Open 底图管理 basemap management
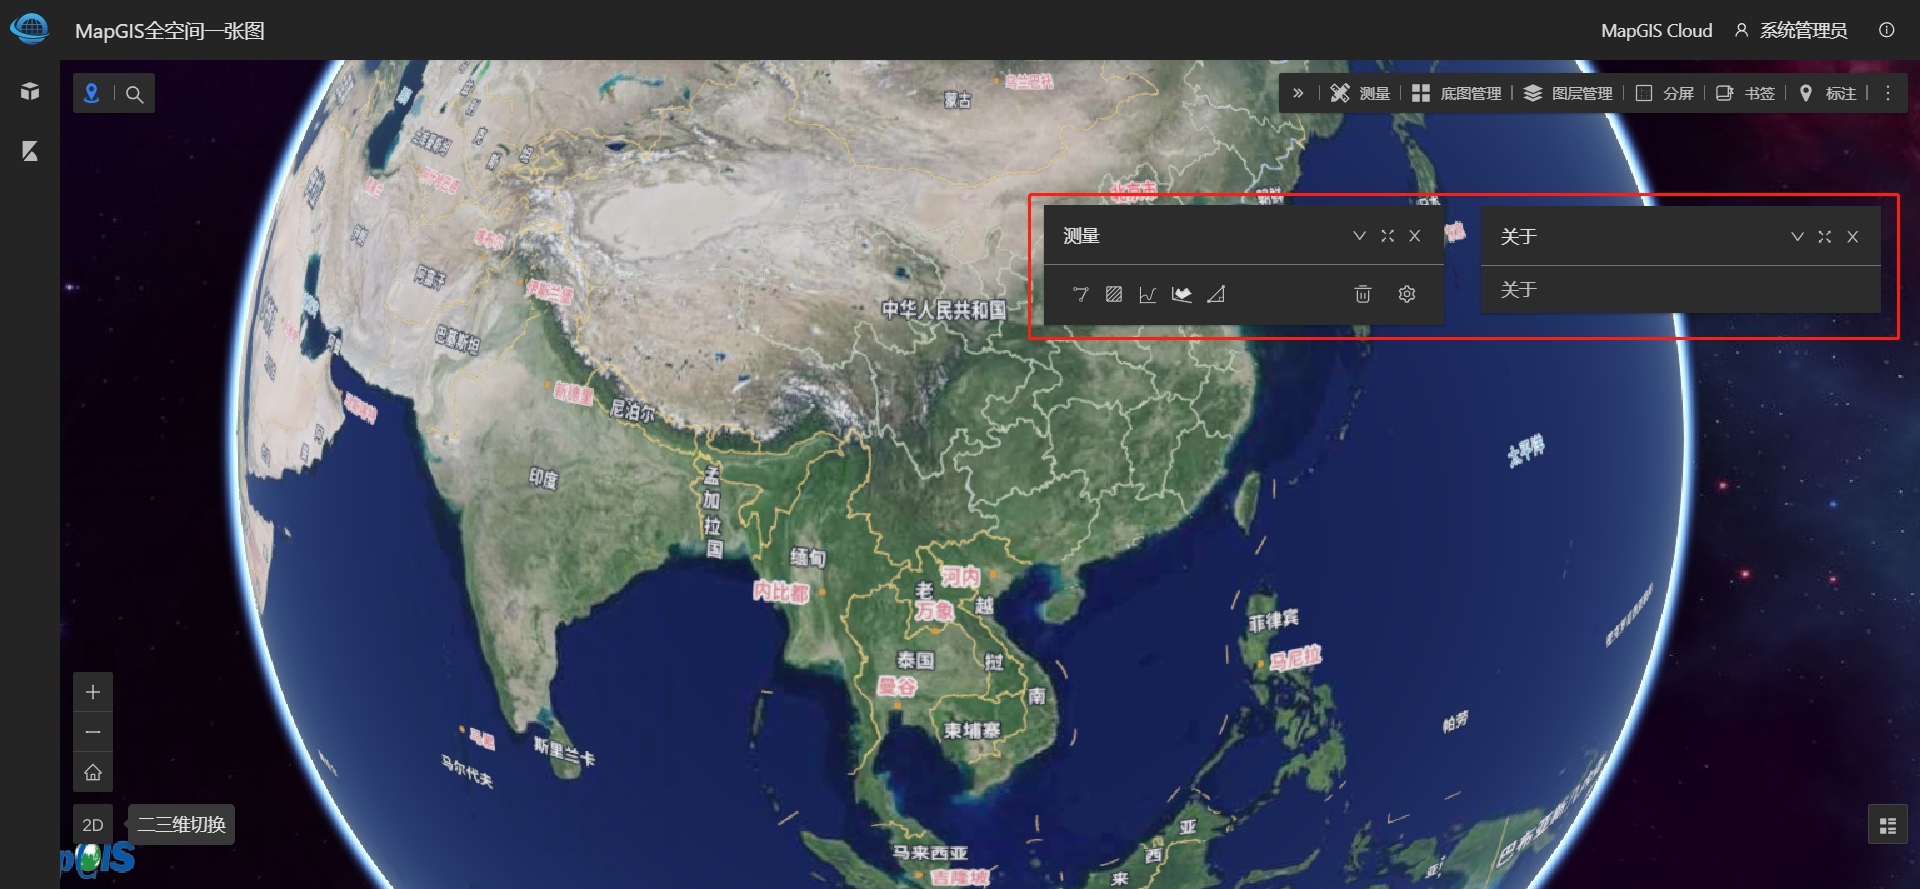This screenshot has width=1920, height=889. [x=1456, y=93]
